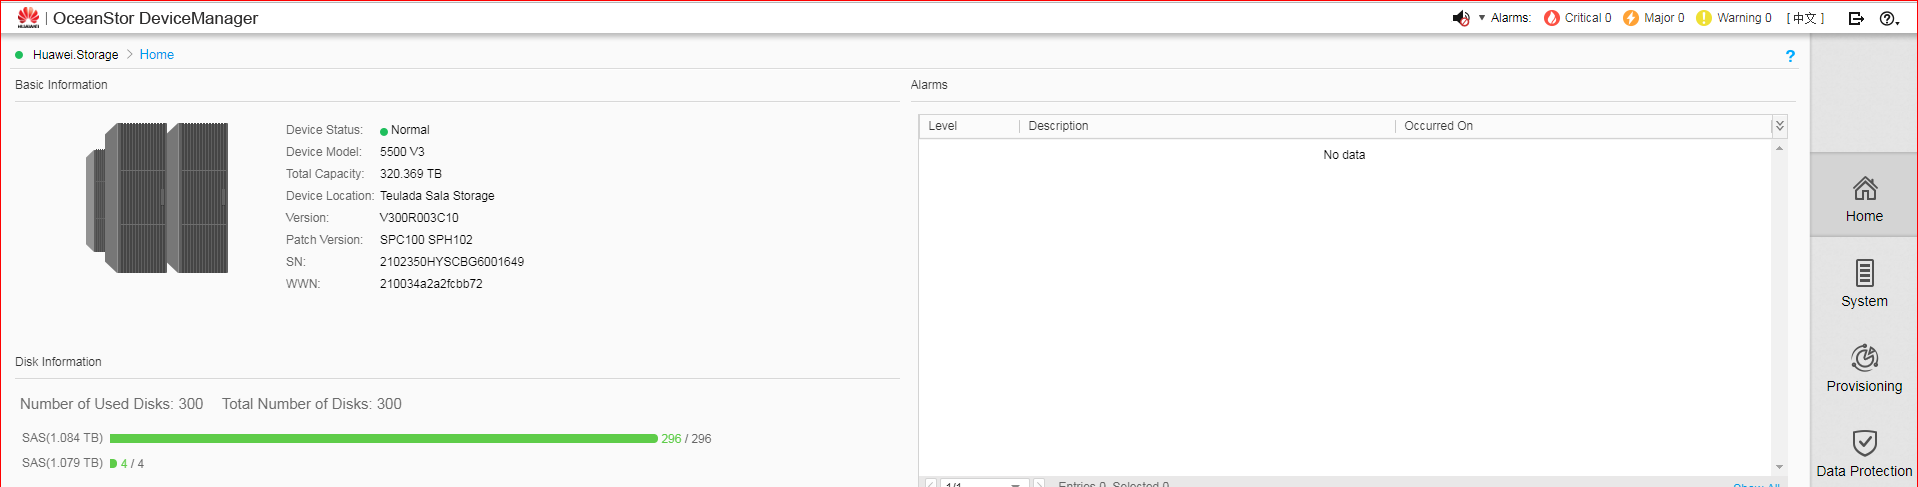Open the Home navigation item
This screenshot has width=1918, height=487.
click(x=1864, y=196)
